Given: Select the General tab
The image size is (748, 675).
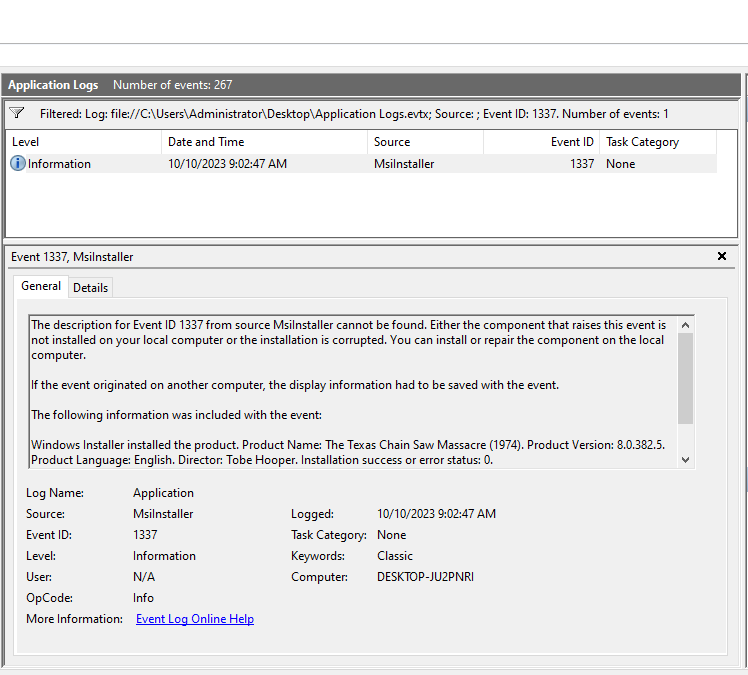Looking at the screenshot, I should pyautogui.click(x=41, y=286).
